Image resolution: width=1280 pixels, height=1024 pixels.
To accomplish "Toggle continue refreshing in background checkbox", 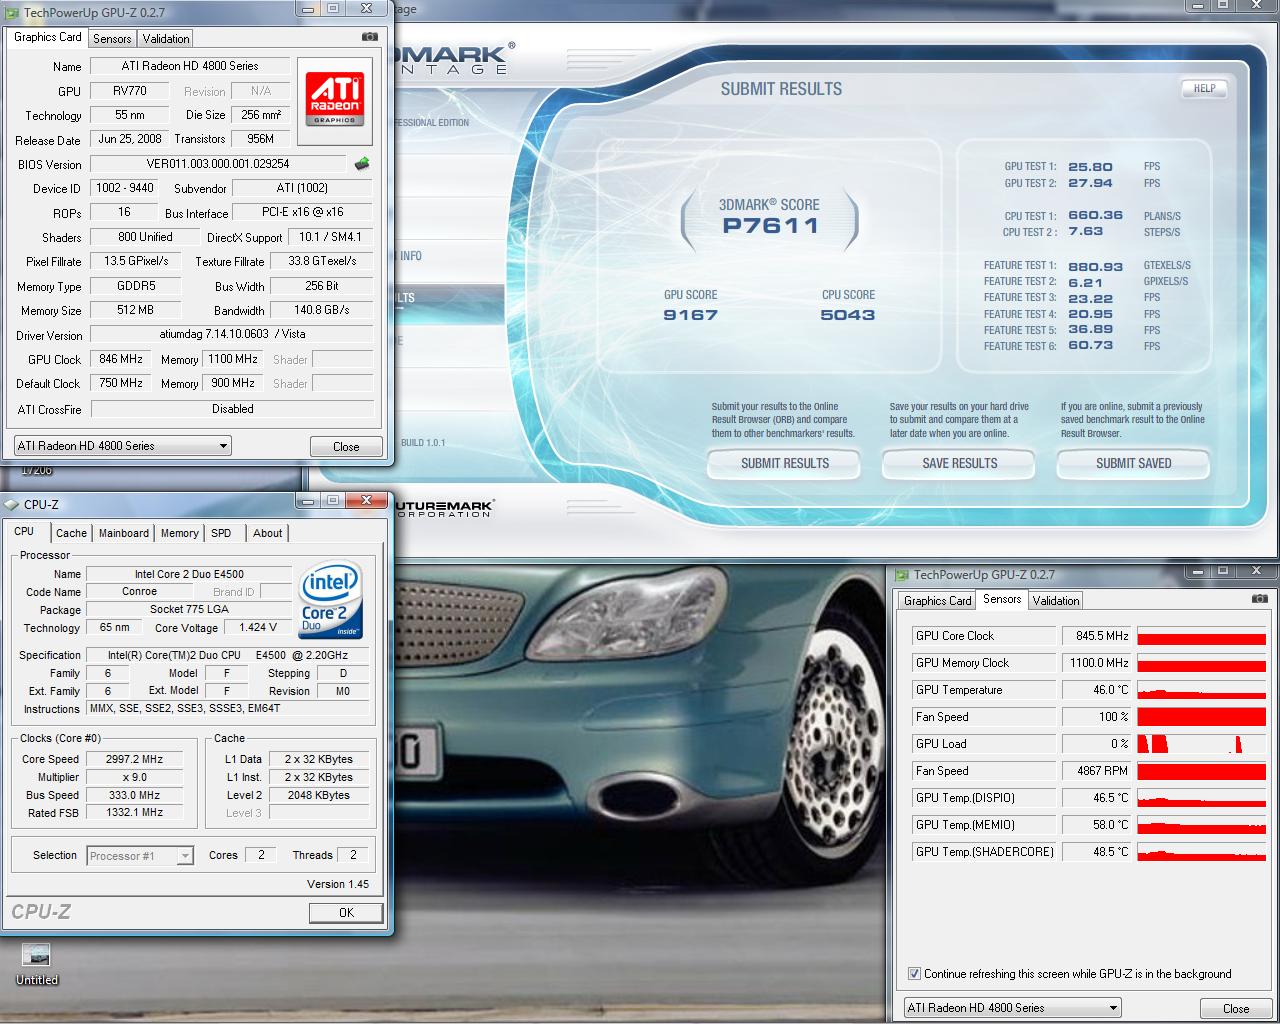I will [914, 973].
